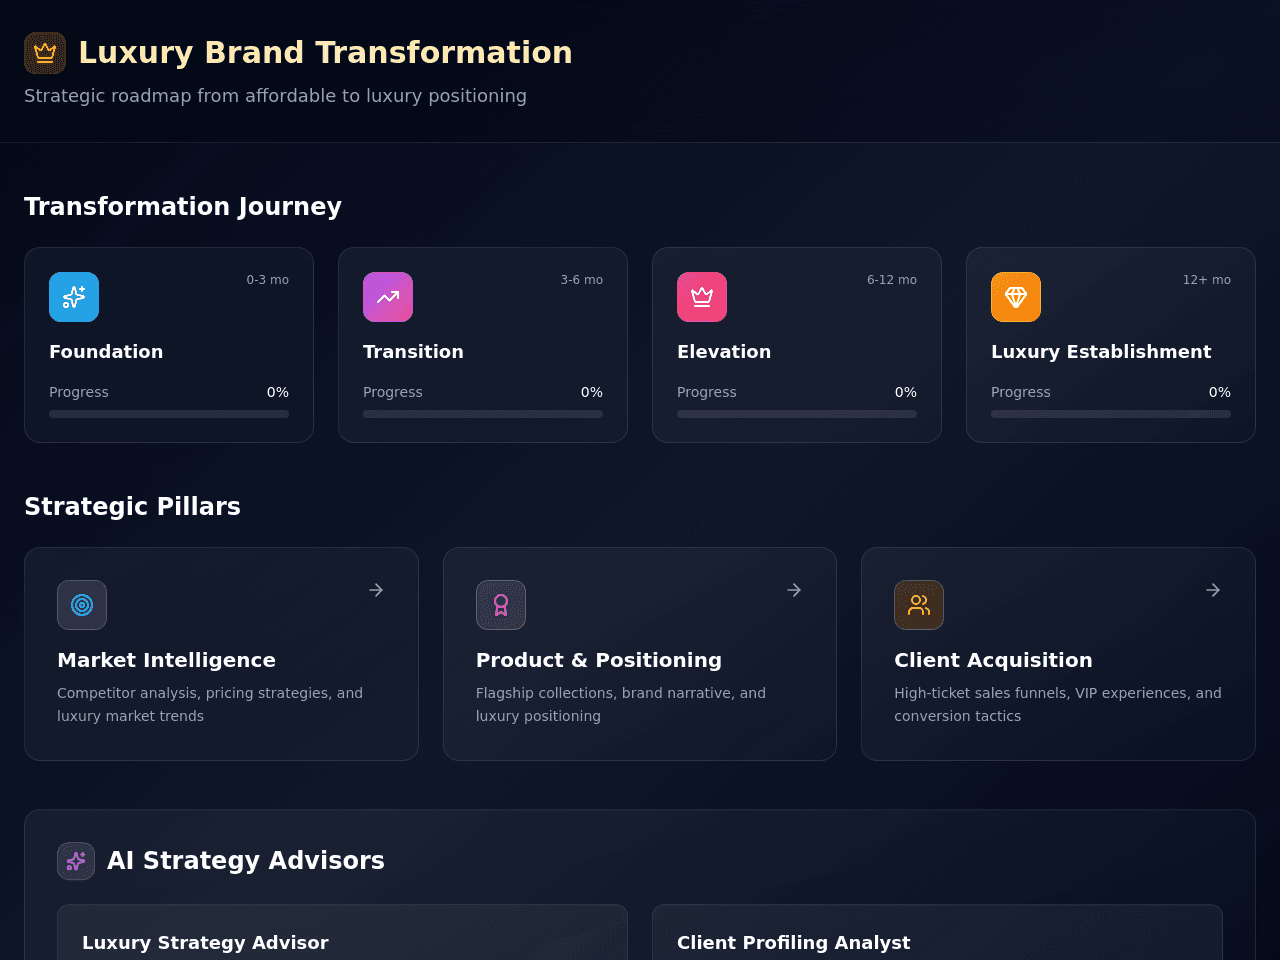1280x960 pixels.
Task: Click the AI Strategy Advisors heading
Action: (246, 861)
